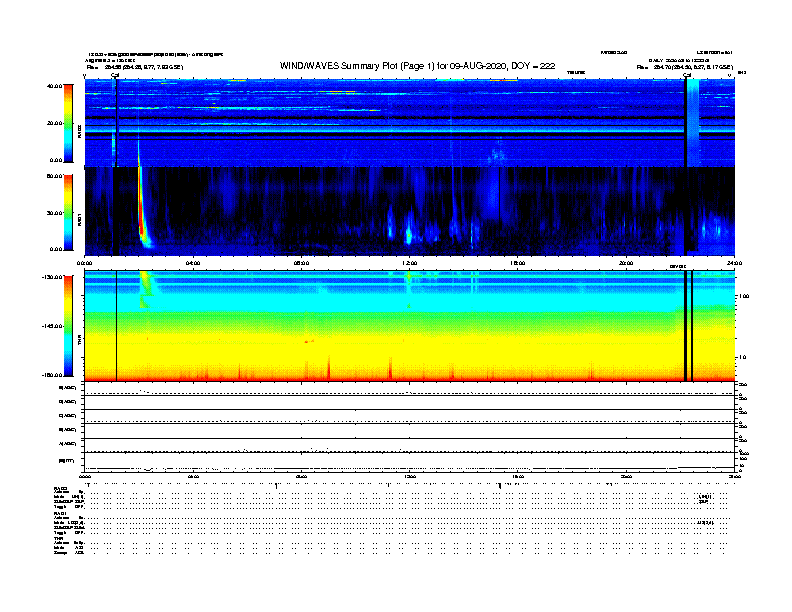Click the rotated RAD1 axis label

[80, 219]
